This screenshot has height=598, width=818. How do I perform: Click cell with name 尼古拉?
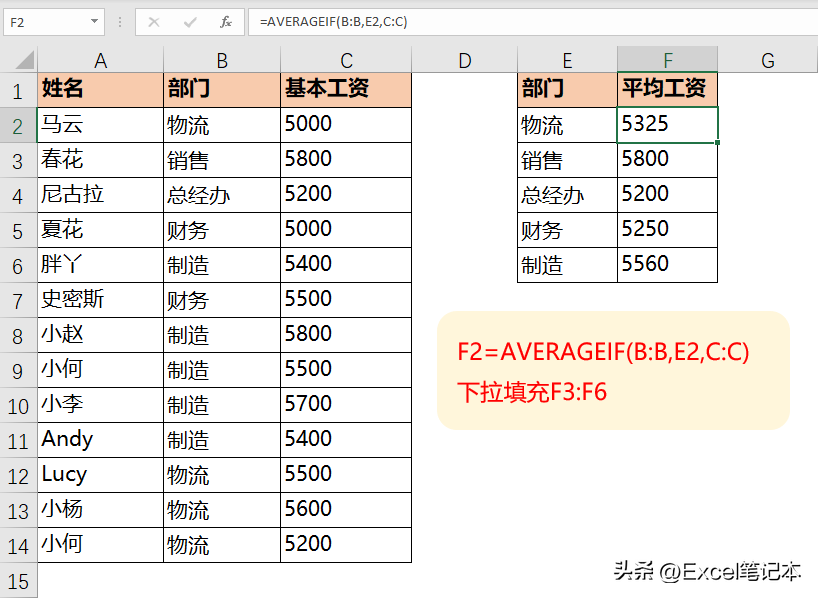coord(100,195)
